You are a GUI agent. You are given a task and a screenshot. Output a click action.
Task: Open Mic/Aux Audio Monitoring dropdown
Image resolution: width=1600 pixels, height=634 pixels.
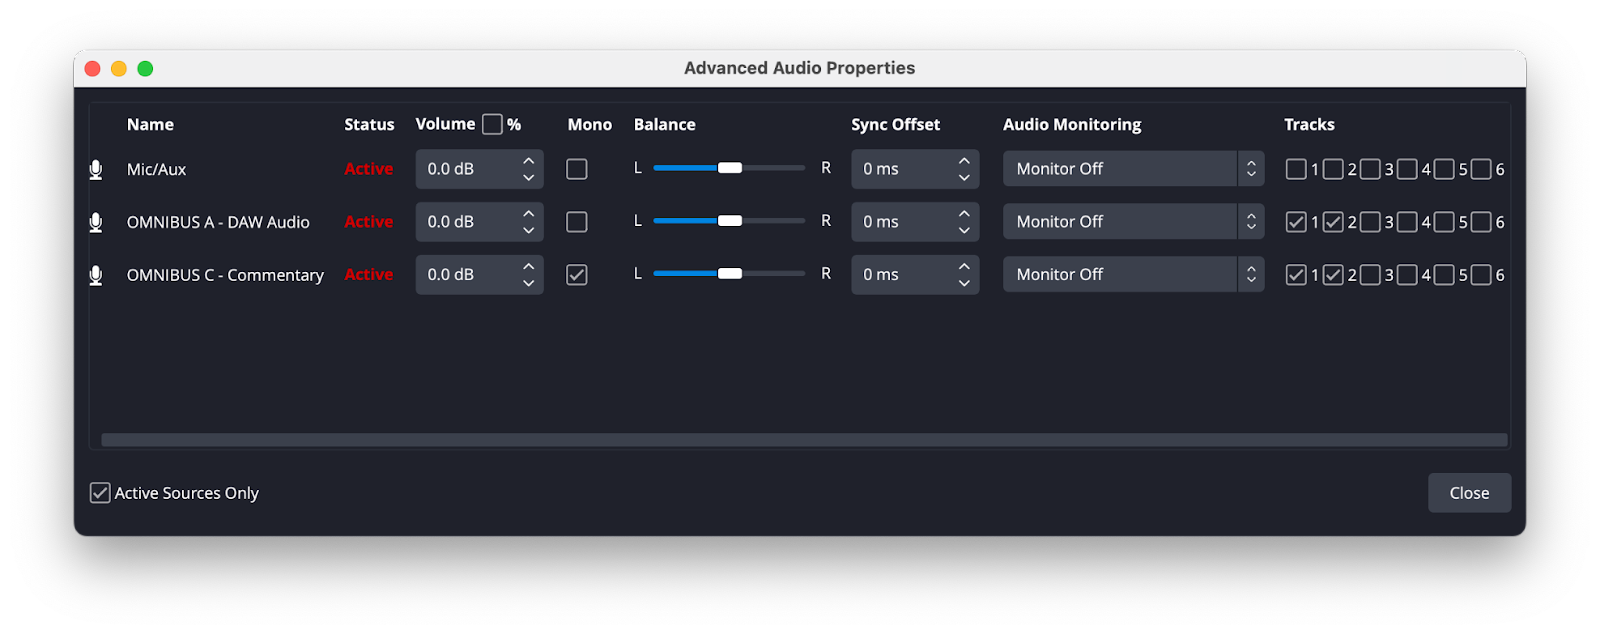(x=1133, y=169)
